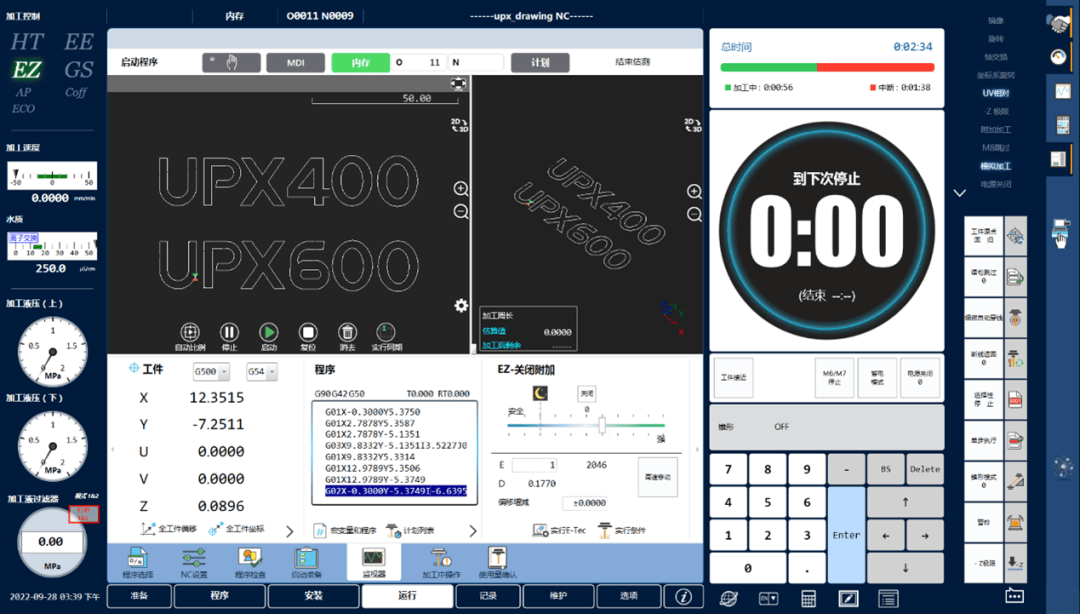This screenshot has height=614, width=1080.
Task: Click the handshake icon in right sidebar
Action: click(x=1059, y=23)
